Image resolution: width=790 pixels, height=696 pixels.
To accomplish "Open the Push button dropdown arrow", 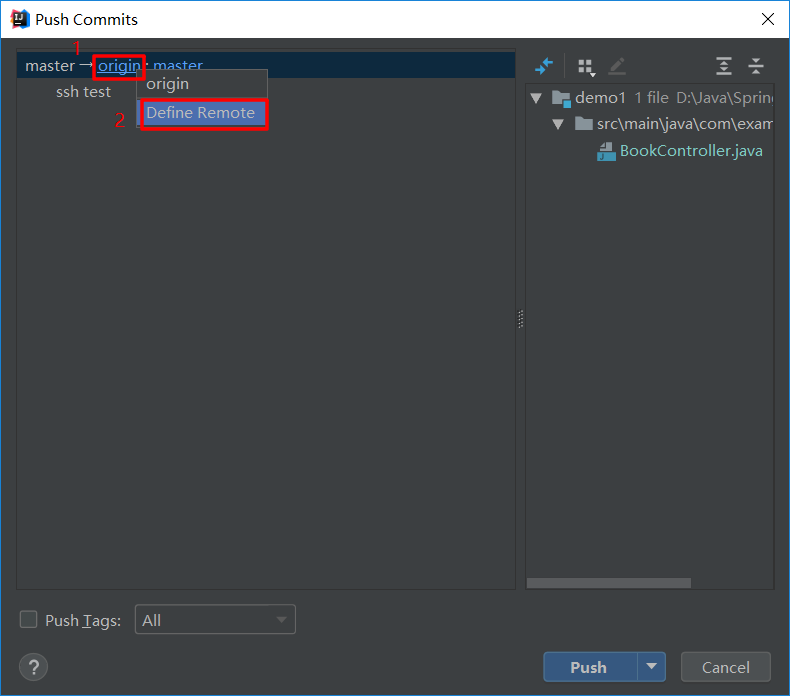I will click(651, 667).
